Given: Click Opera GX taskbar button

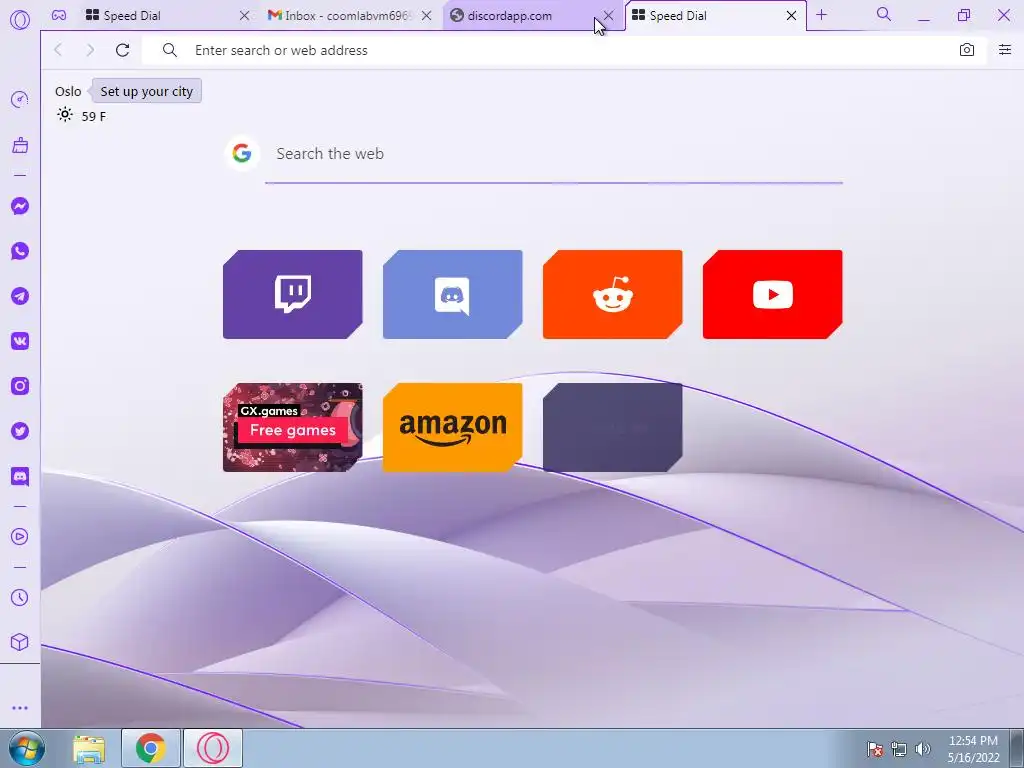Looking at the screenshot, I should 213,748.
